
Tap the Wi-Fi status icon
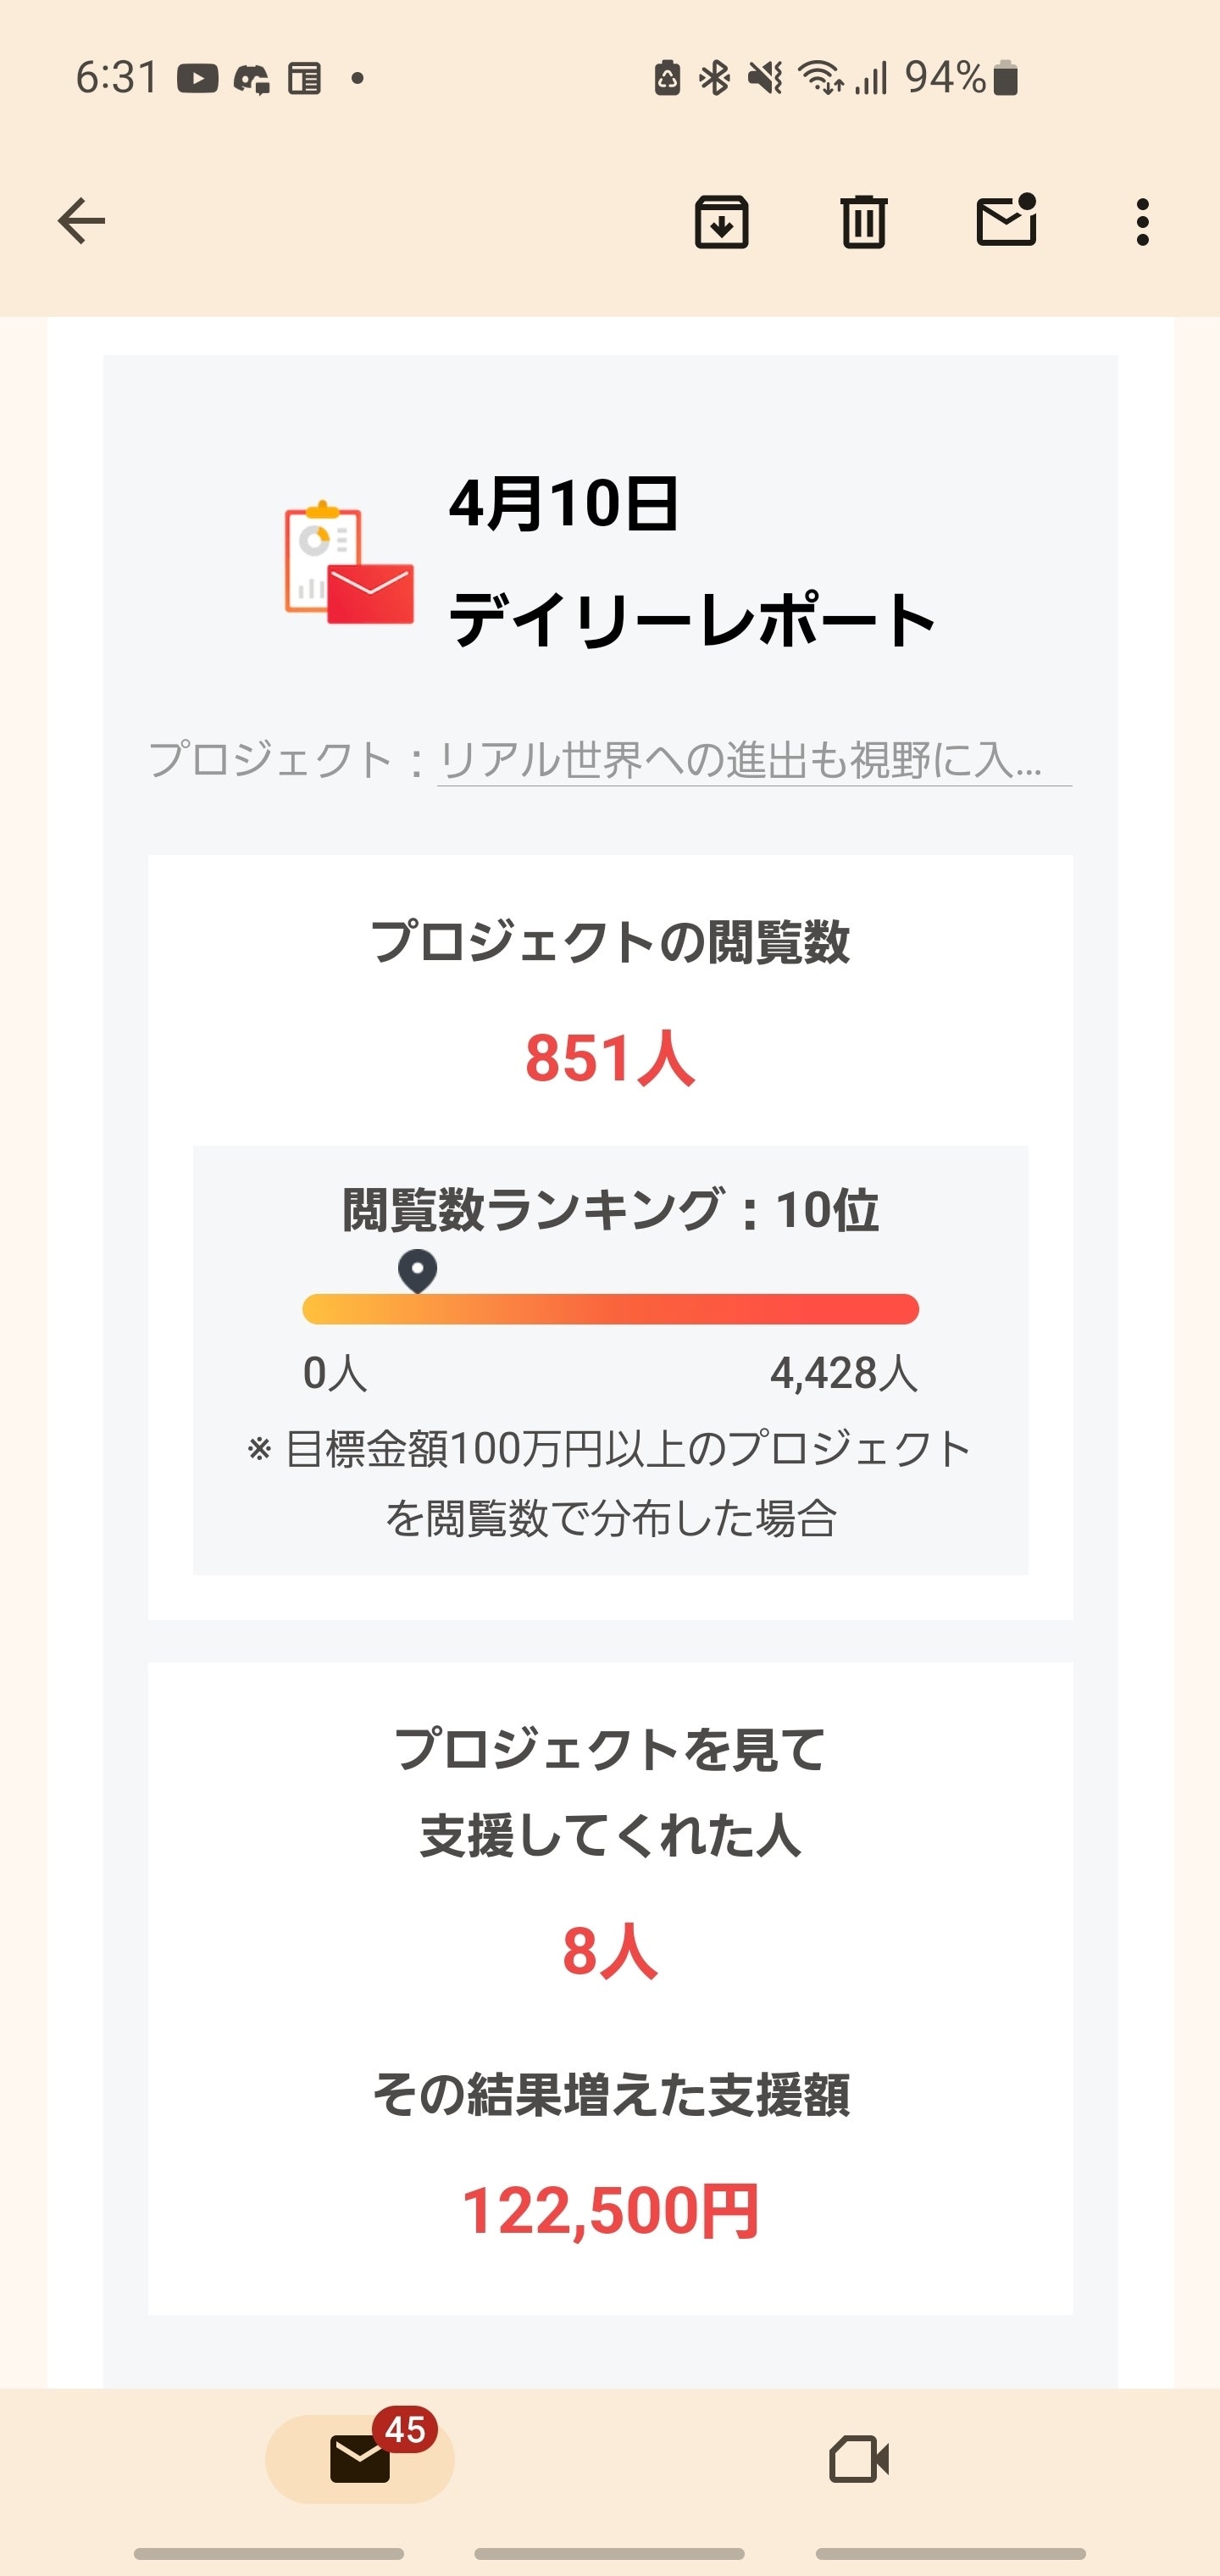pos(820,78)
